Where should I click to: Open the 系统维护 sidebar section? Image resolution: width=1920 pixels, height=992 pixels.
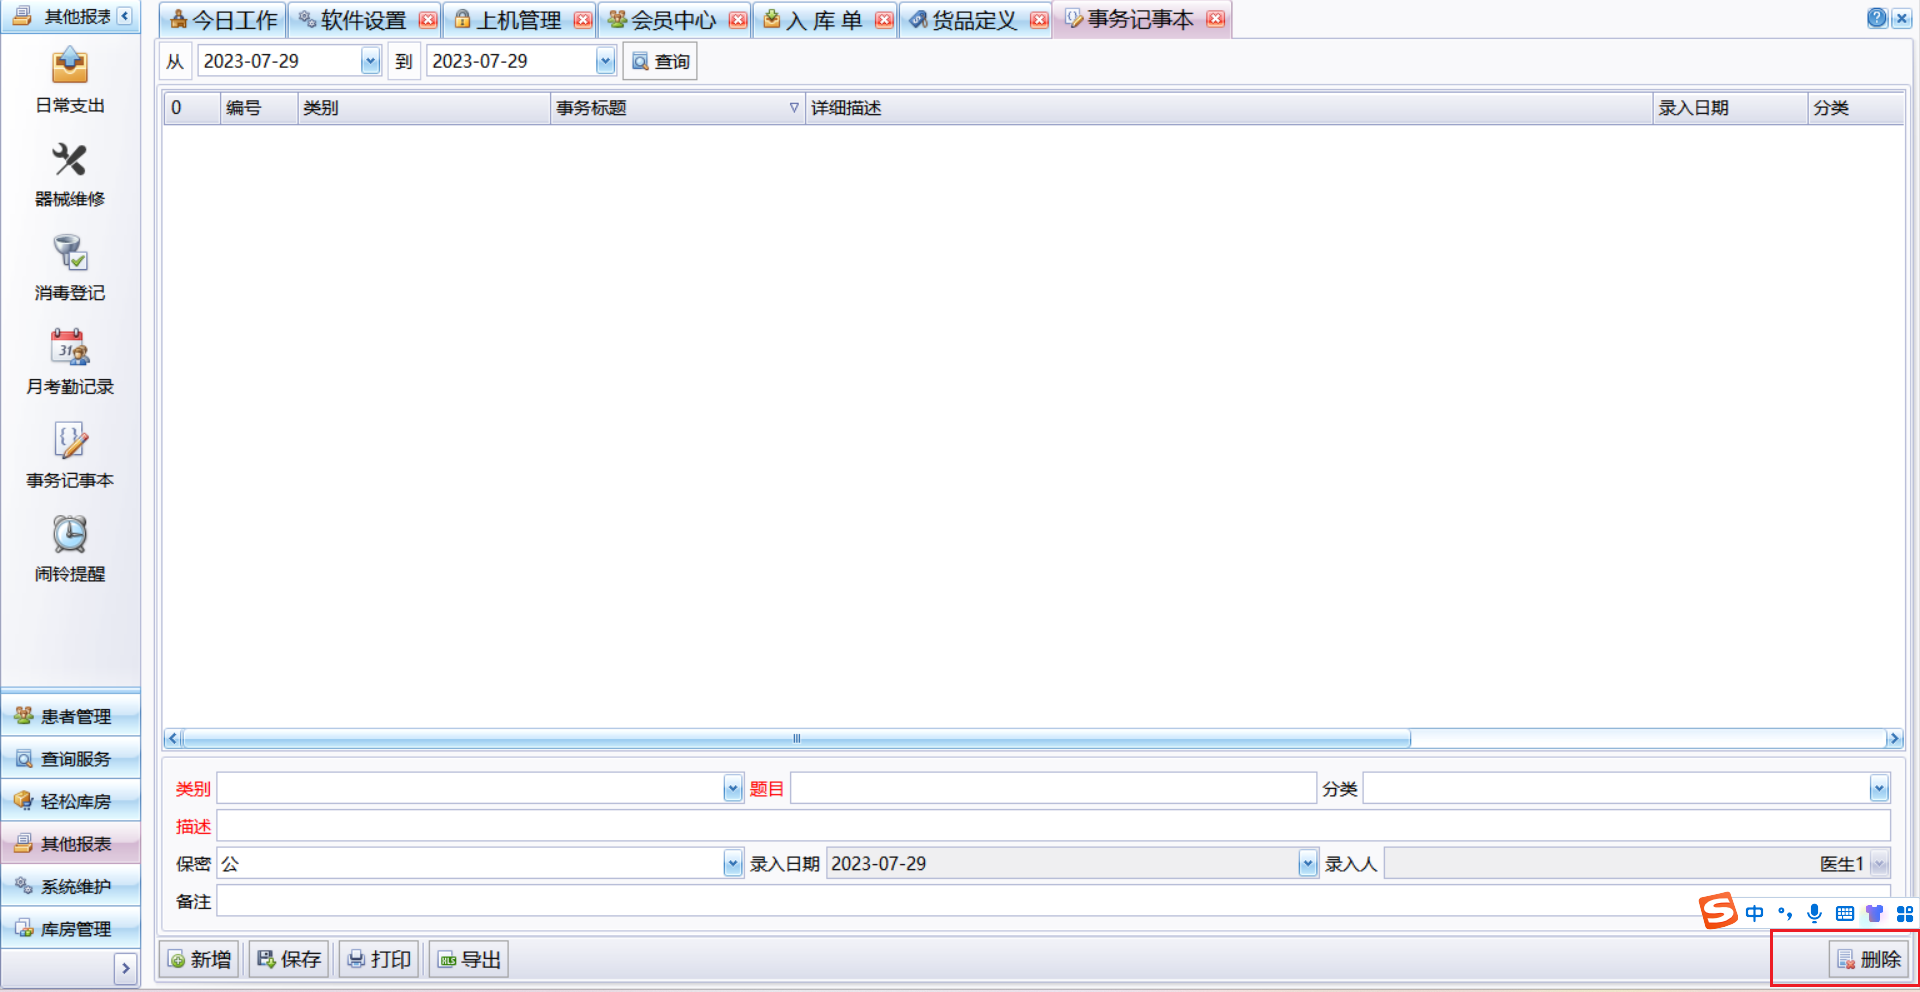point(71,886)
